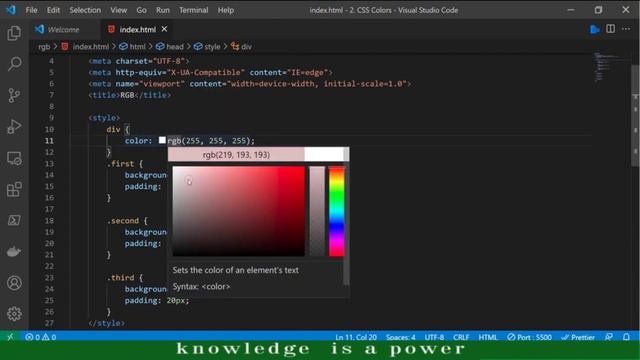This screenshot has height=360, width=640.
Task: Open the Extensions view
Action: (x=14, y=189)
